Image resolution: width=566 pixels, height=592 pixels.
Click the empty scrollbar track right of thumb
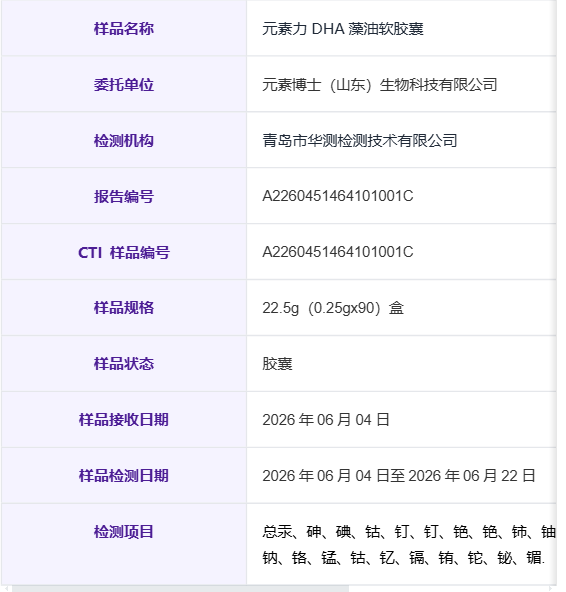(448, 589)
